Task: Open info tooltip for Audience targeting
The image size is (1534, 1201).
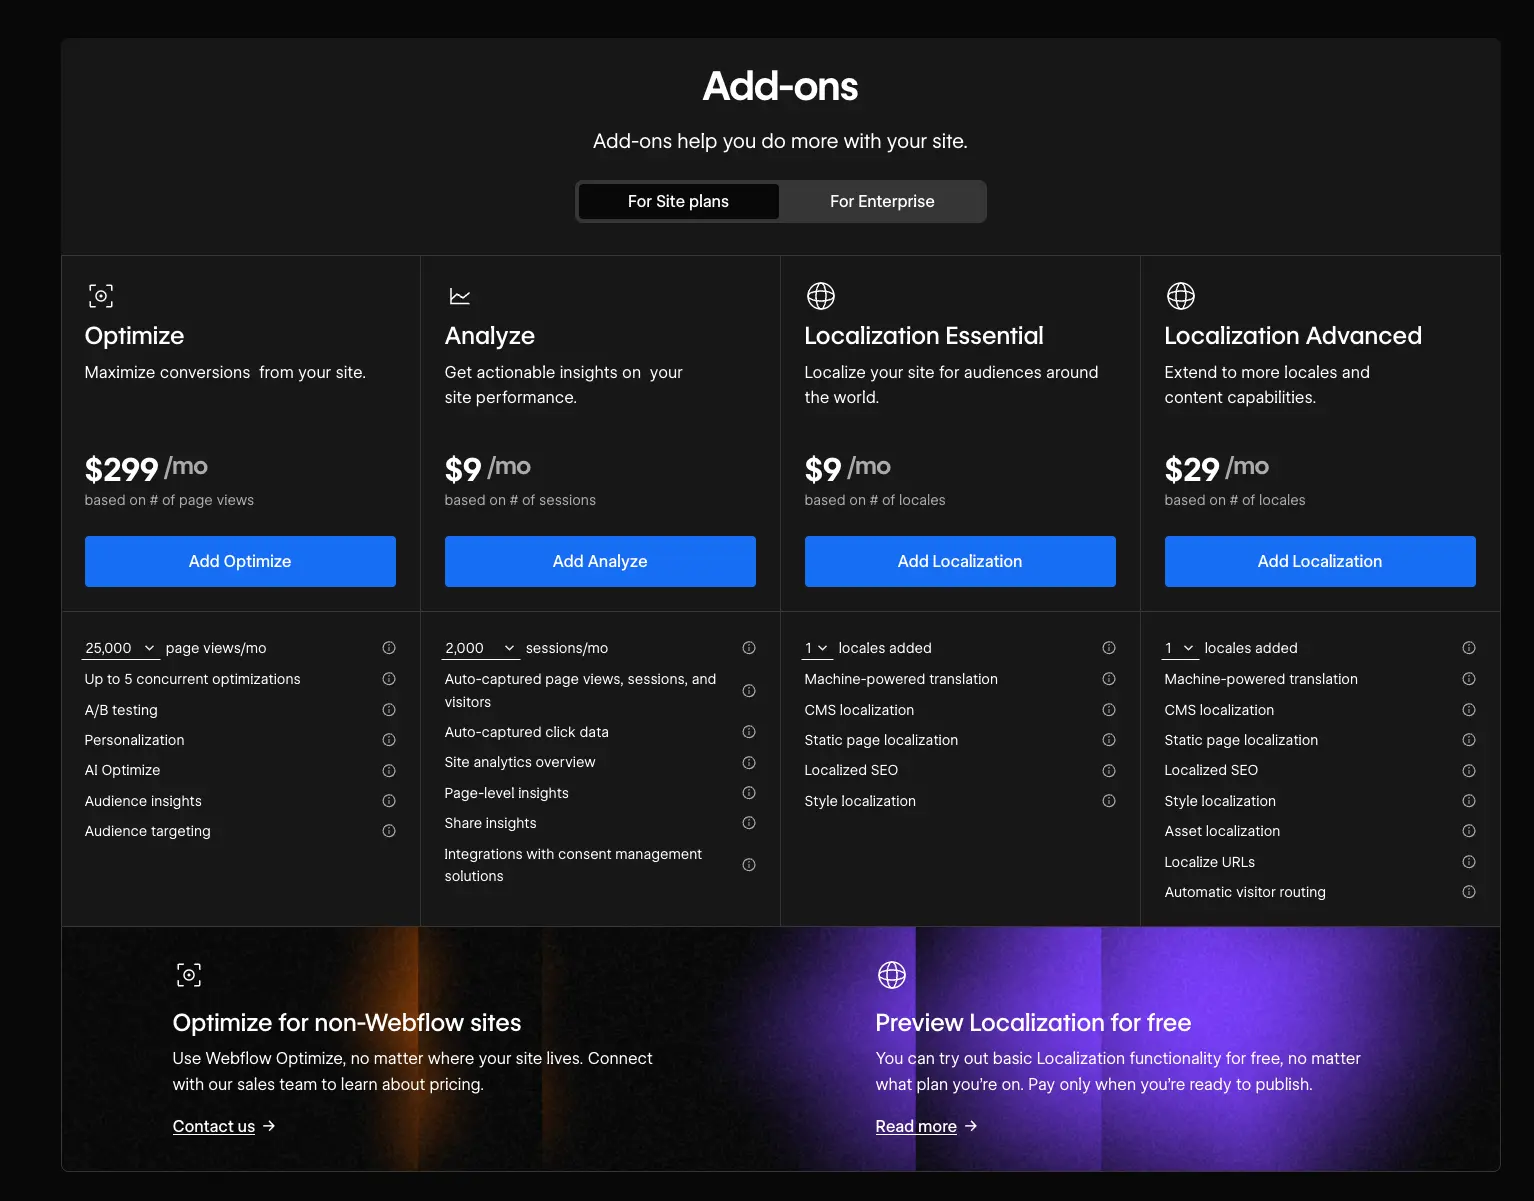Action: point(389,831)
